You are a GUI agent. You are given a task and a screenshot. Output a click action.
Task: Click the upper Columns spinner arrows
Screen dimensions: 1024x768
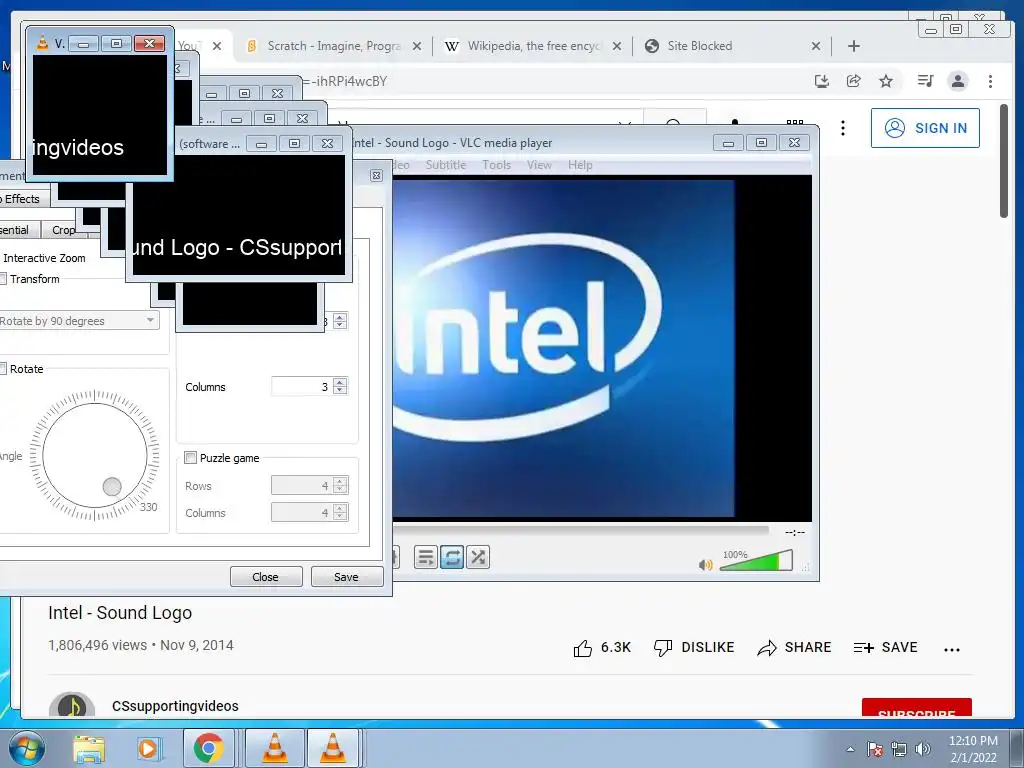click(340, 386)
